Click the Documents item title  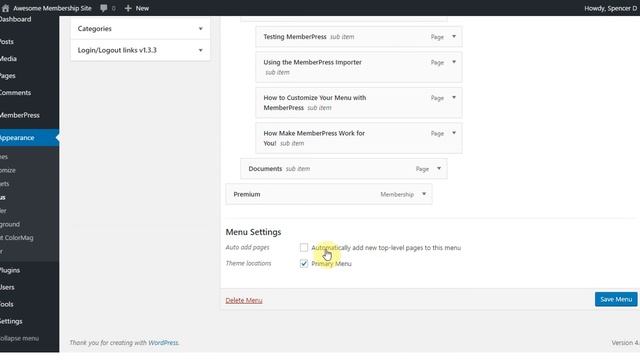click(x=265, y=169)
